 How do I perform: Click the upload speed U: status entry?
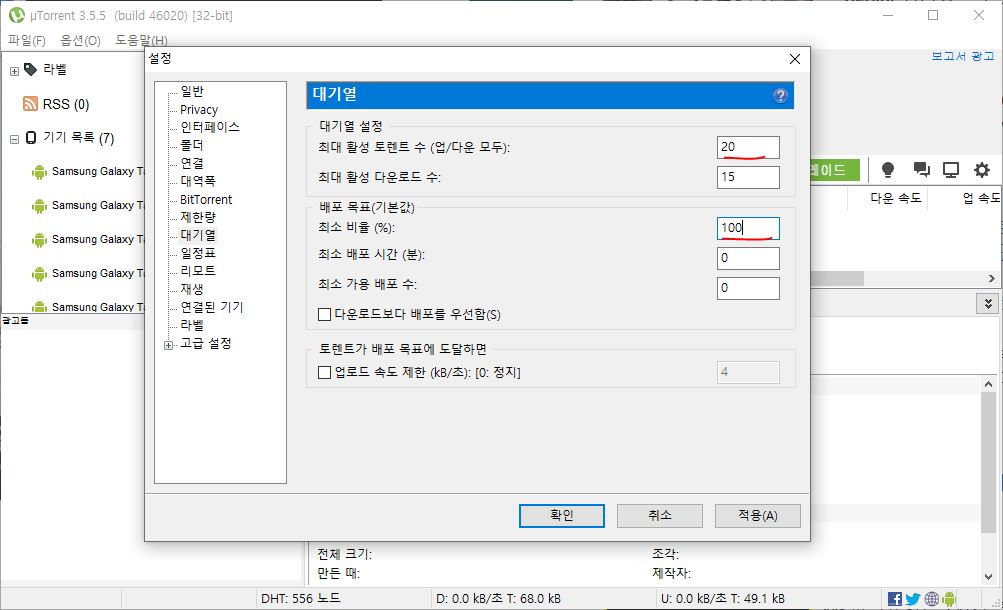723,599
